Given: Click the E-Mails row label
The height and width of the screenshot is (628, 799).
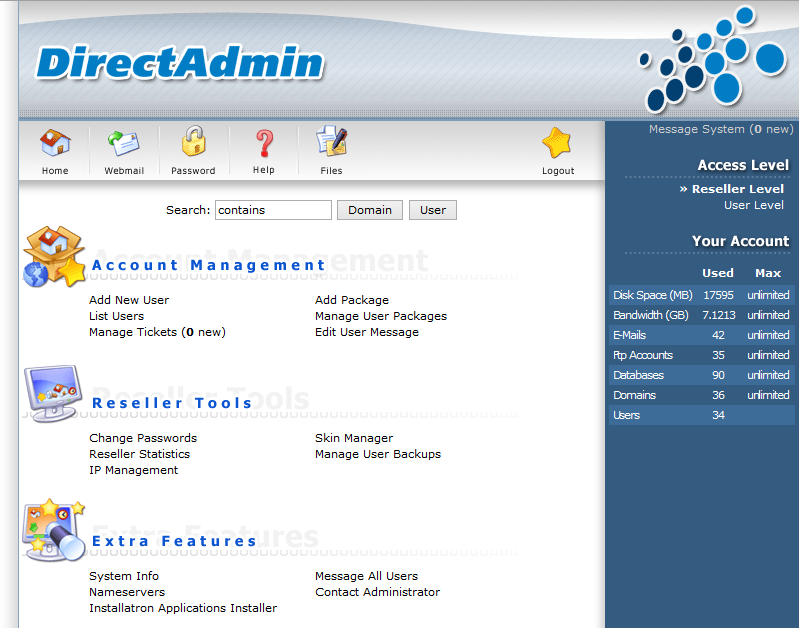Looking at the screenshot, I should pyautogui.click(x=629, y=335).
